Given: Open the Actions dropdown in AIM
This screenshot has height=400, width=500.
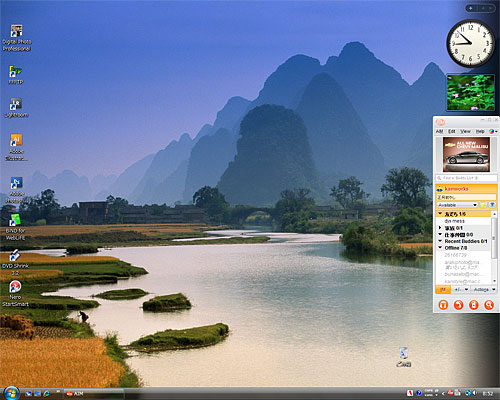Looking at the screenshot, I should pyautogui.click(x=484, y=289).
